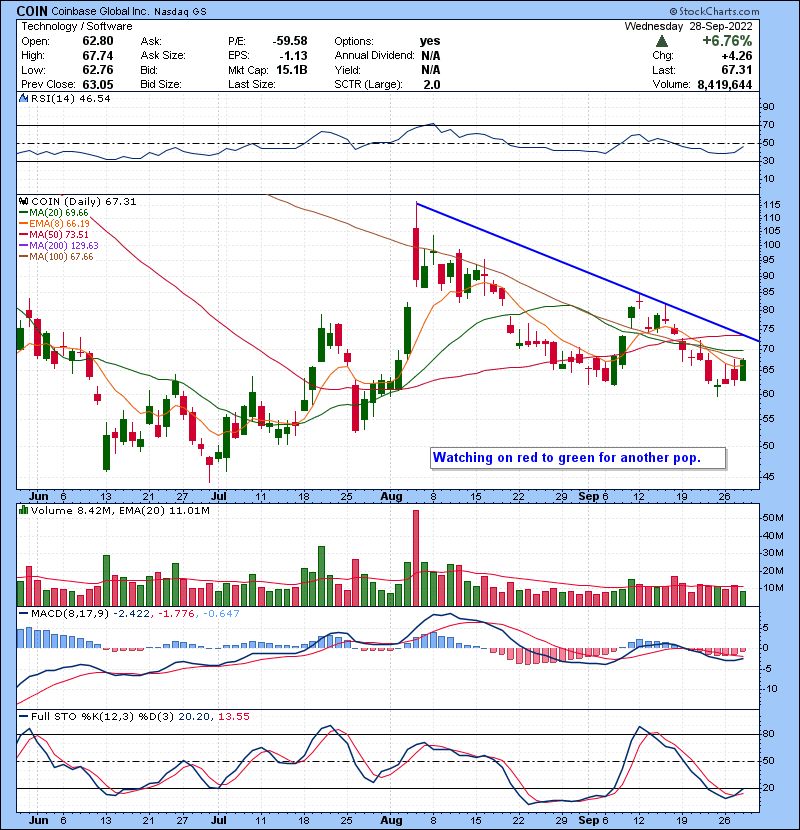Click the COIN ticker symbol in the header
The width and height of the screenshot is (800, 830).
[x=32, y=11]
